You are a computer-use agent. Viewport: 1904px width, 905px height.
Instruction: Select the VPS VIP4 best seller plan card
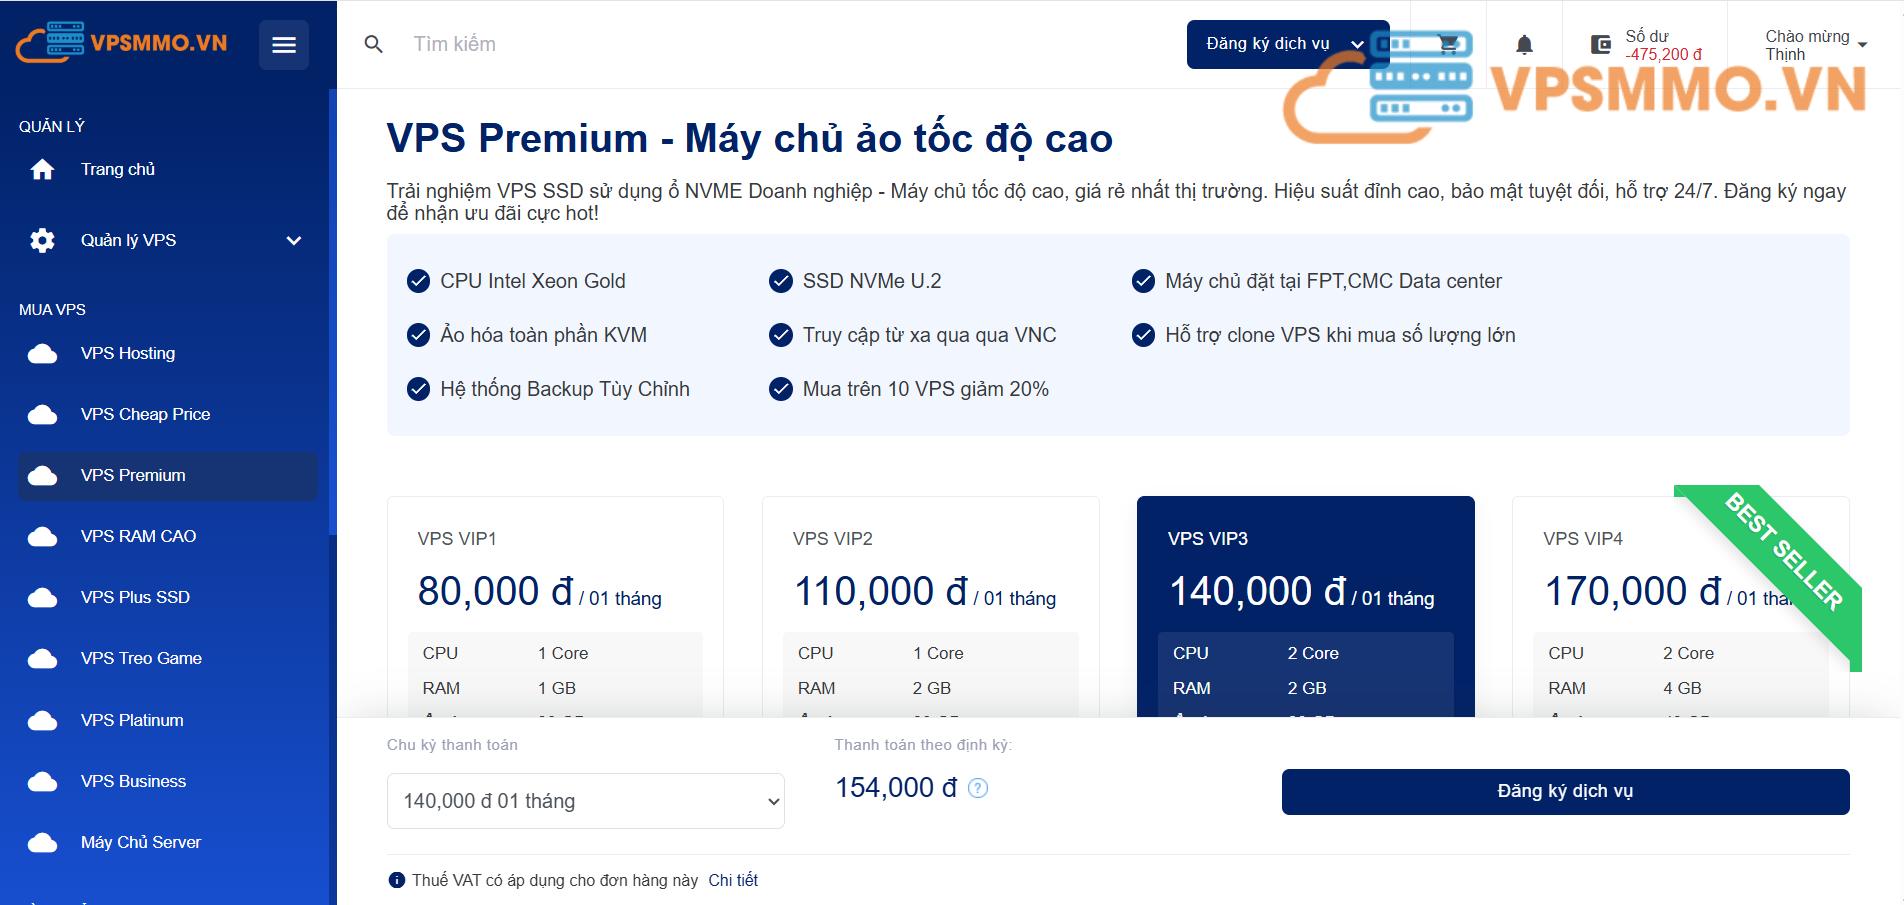point(1680,606)
